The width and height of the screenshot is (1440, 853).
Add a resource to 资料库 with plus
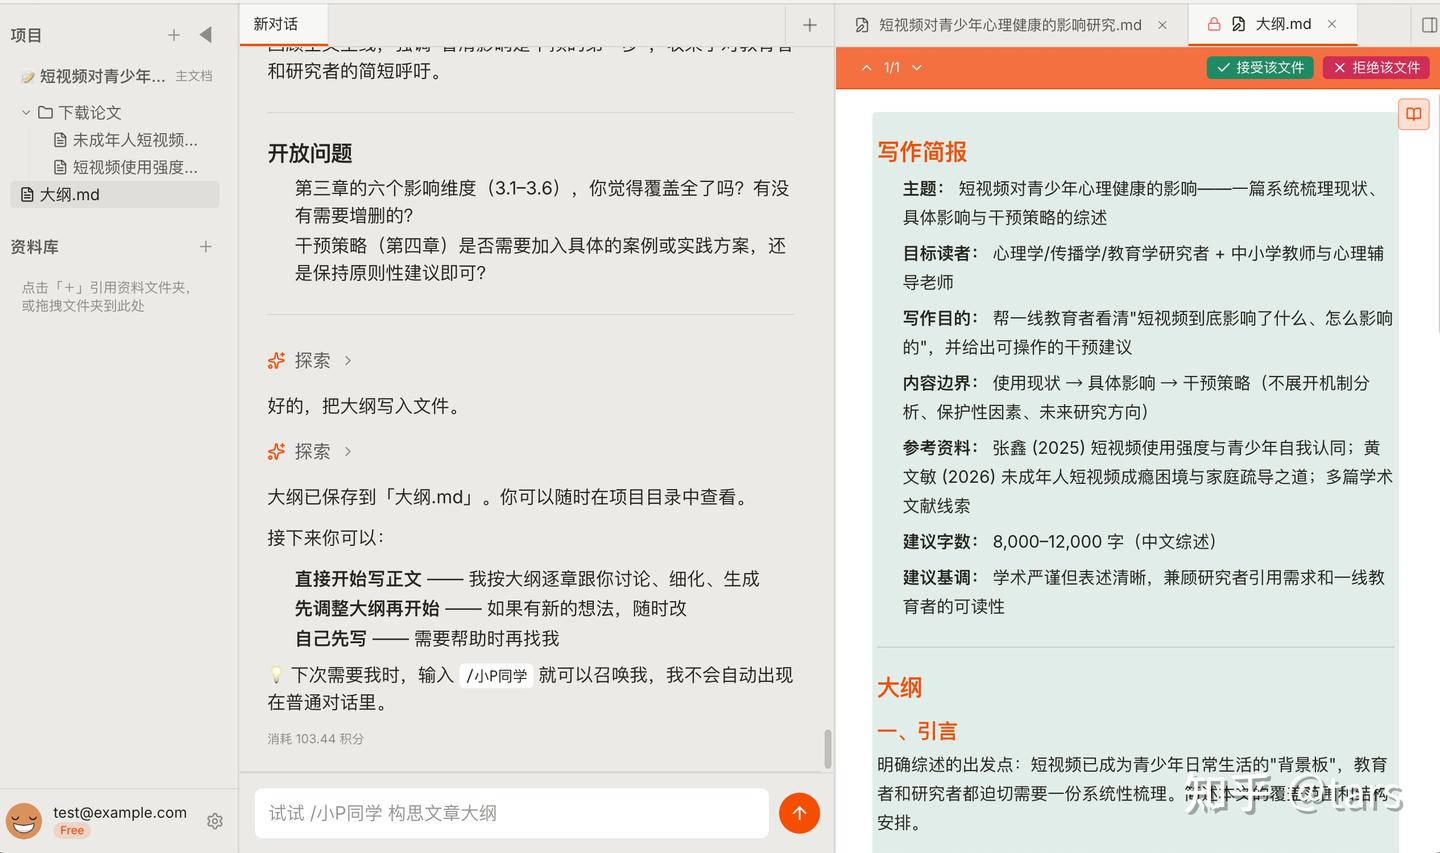206,246
